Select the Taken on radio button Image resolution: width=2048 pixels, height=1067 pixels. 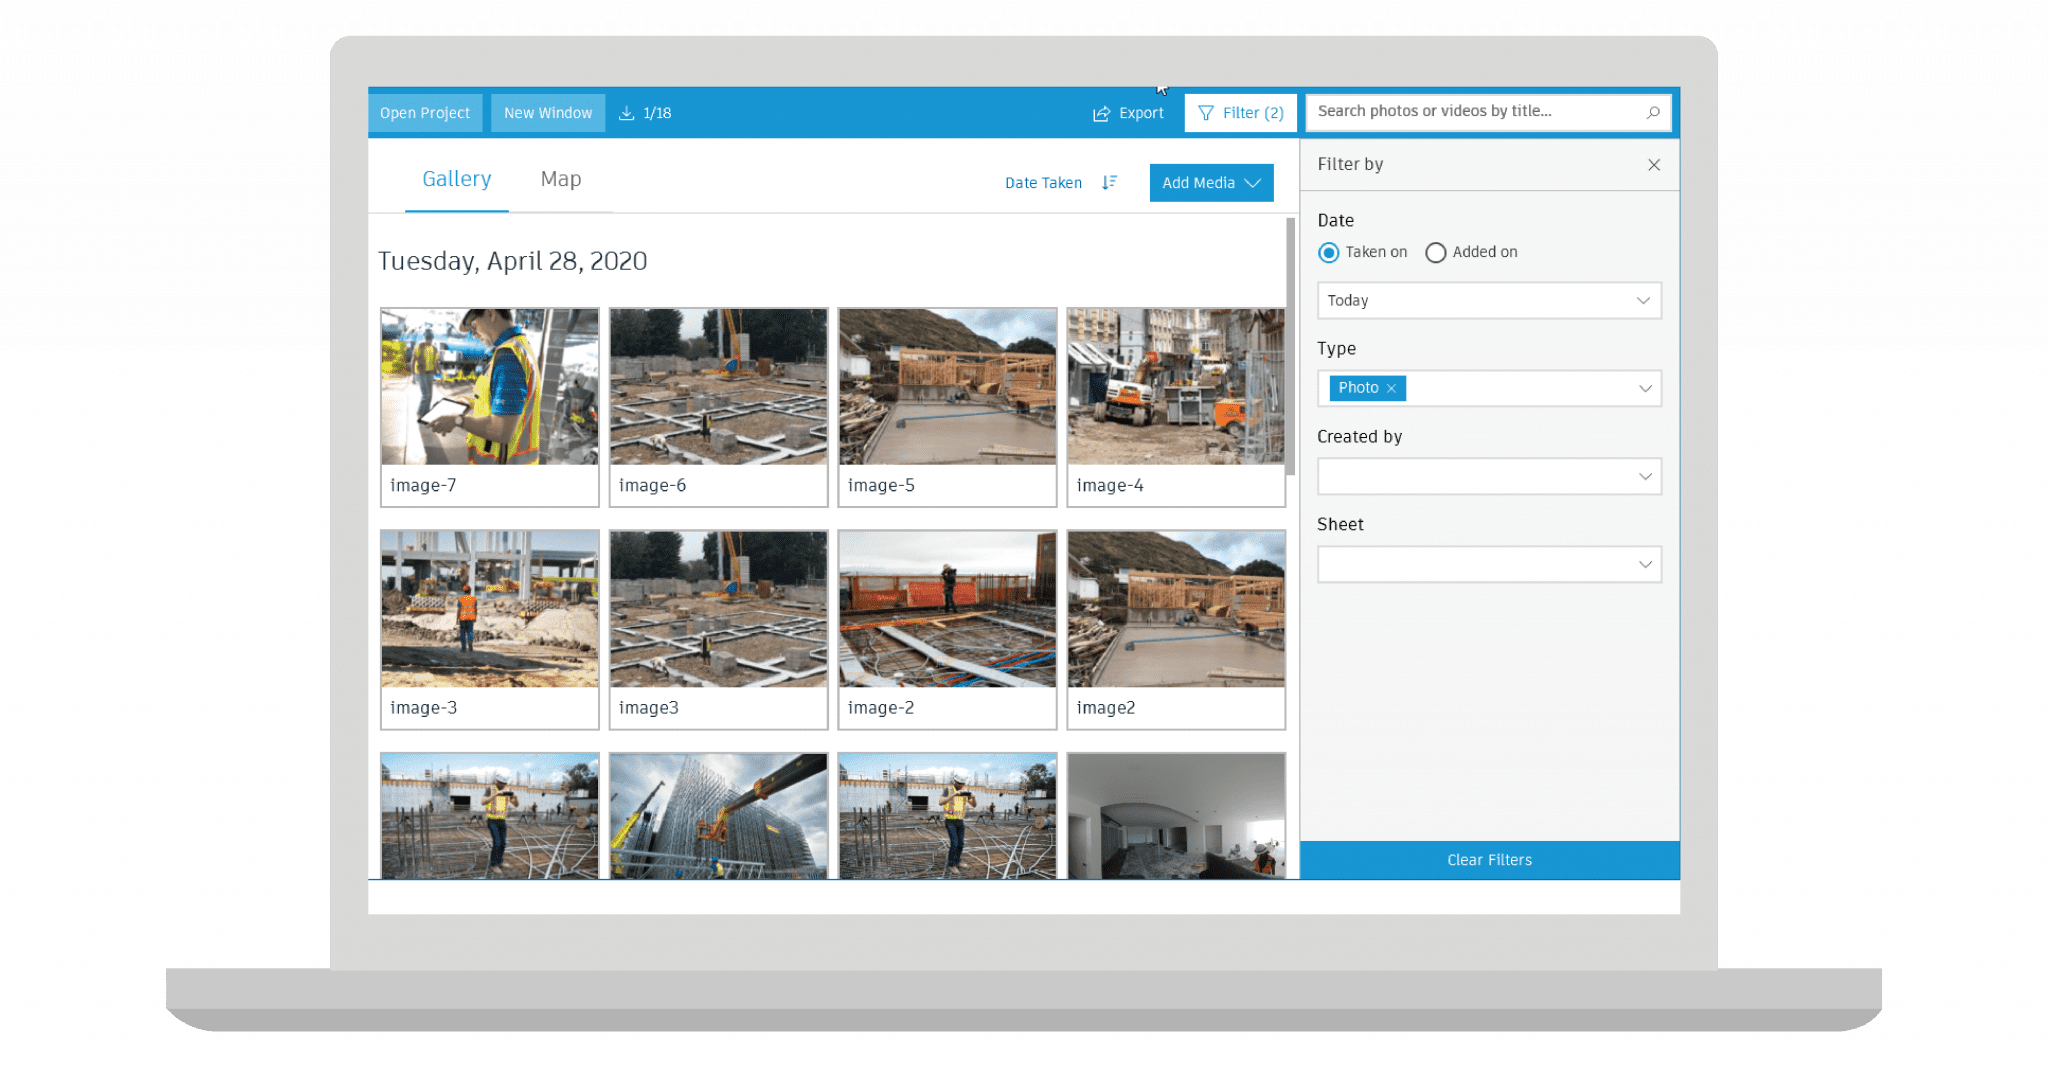click(1328, 253)
